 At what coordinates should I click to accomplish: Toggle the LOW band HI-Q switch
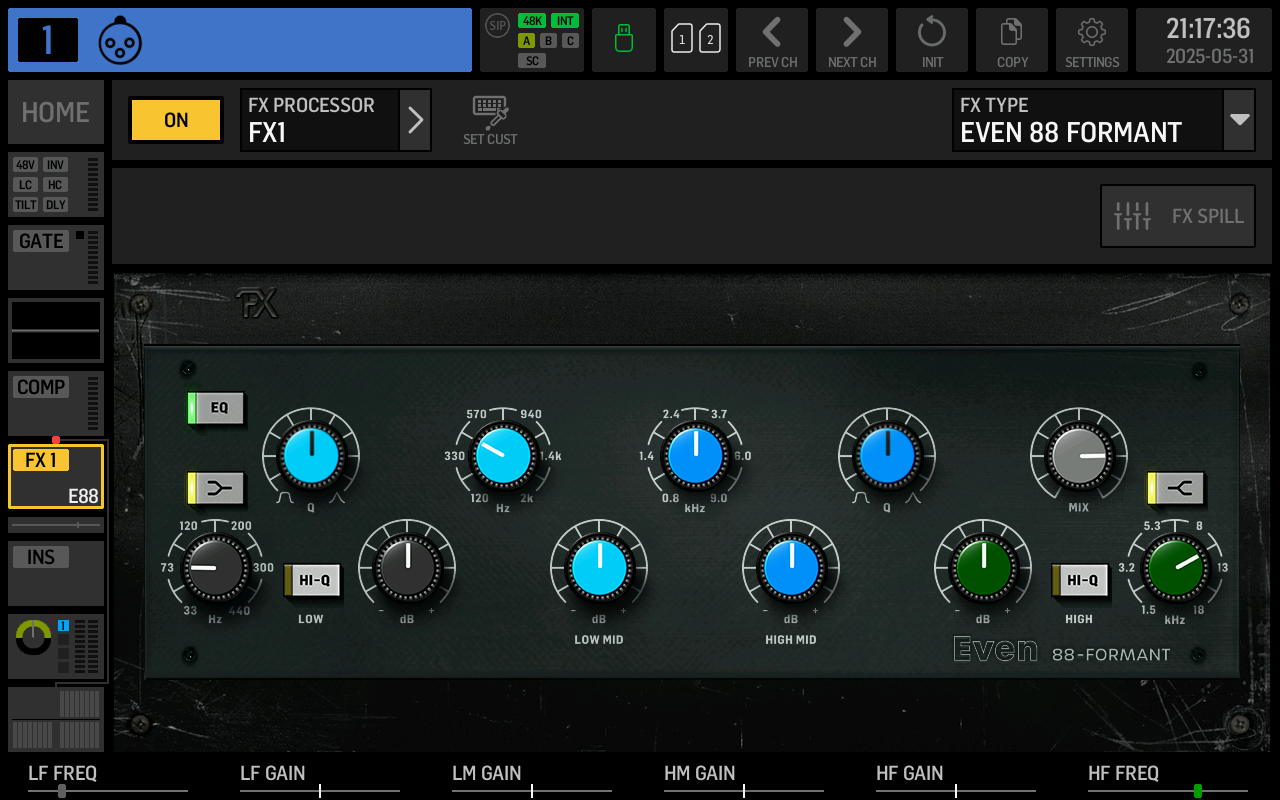pos(313,580)
